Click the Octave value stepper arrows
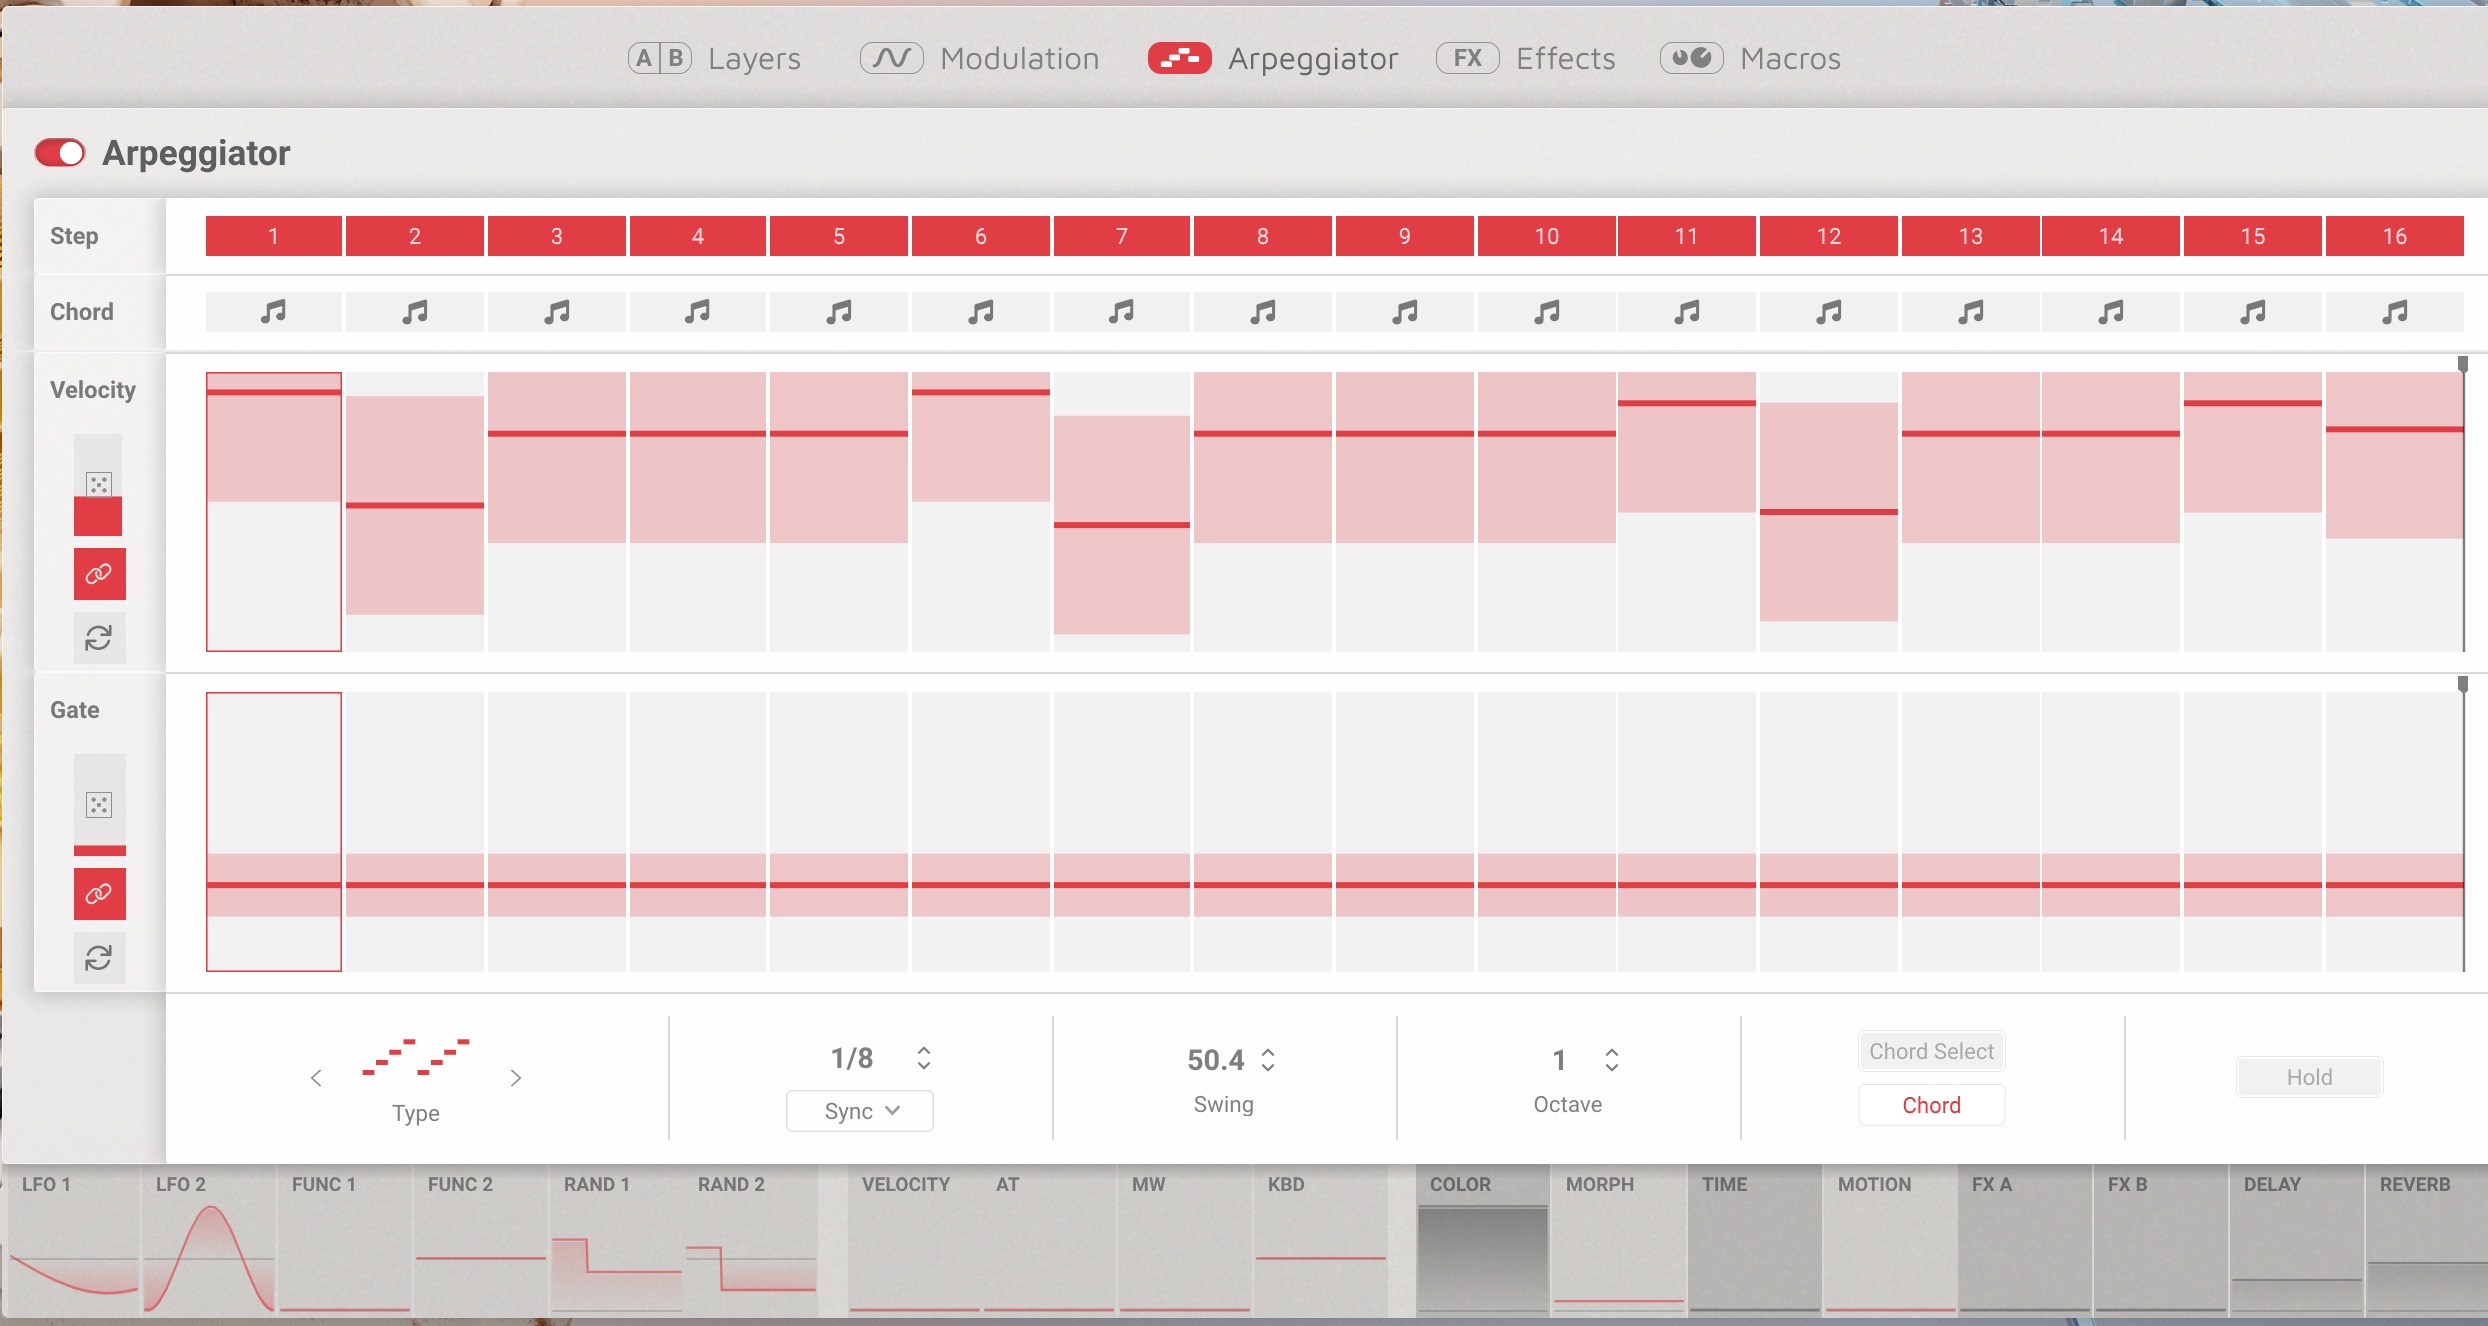This screenshot has height=1326, width=2488. point(1612,1059)
